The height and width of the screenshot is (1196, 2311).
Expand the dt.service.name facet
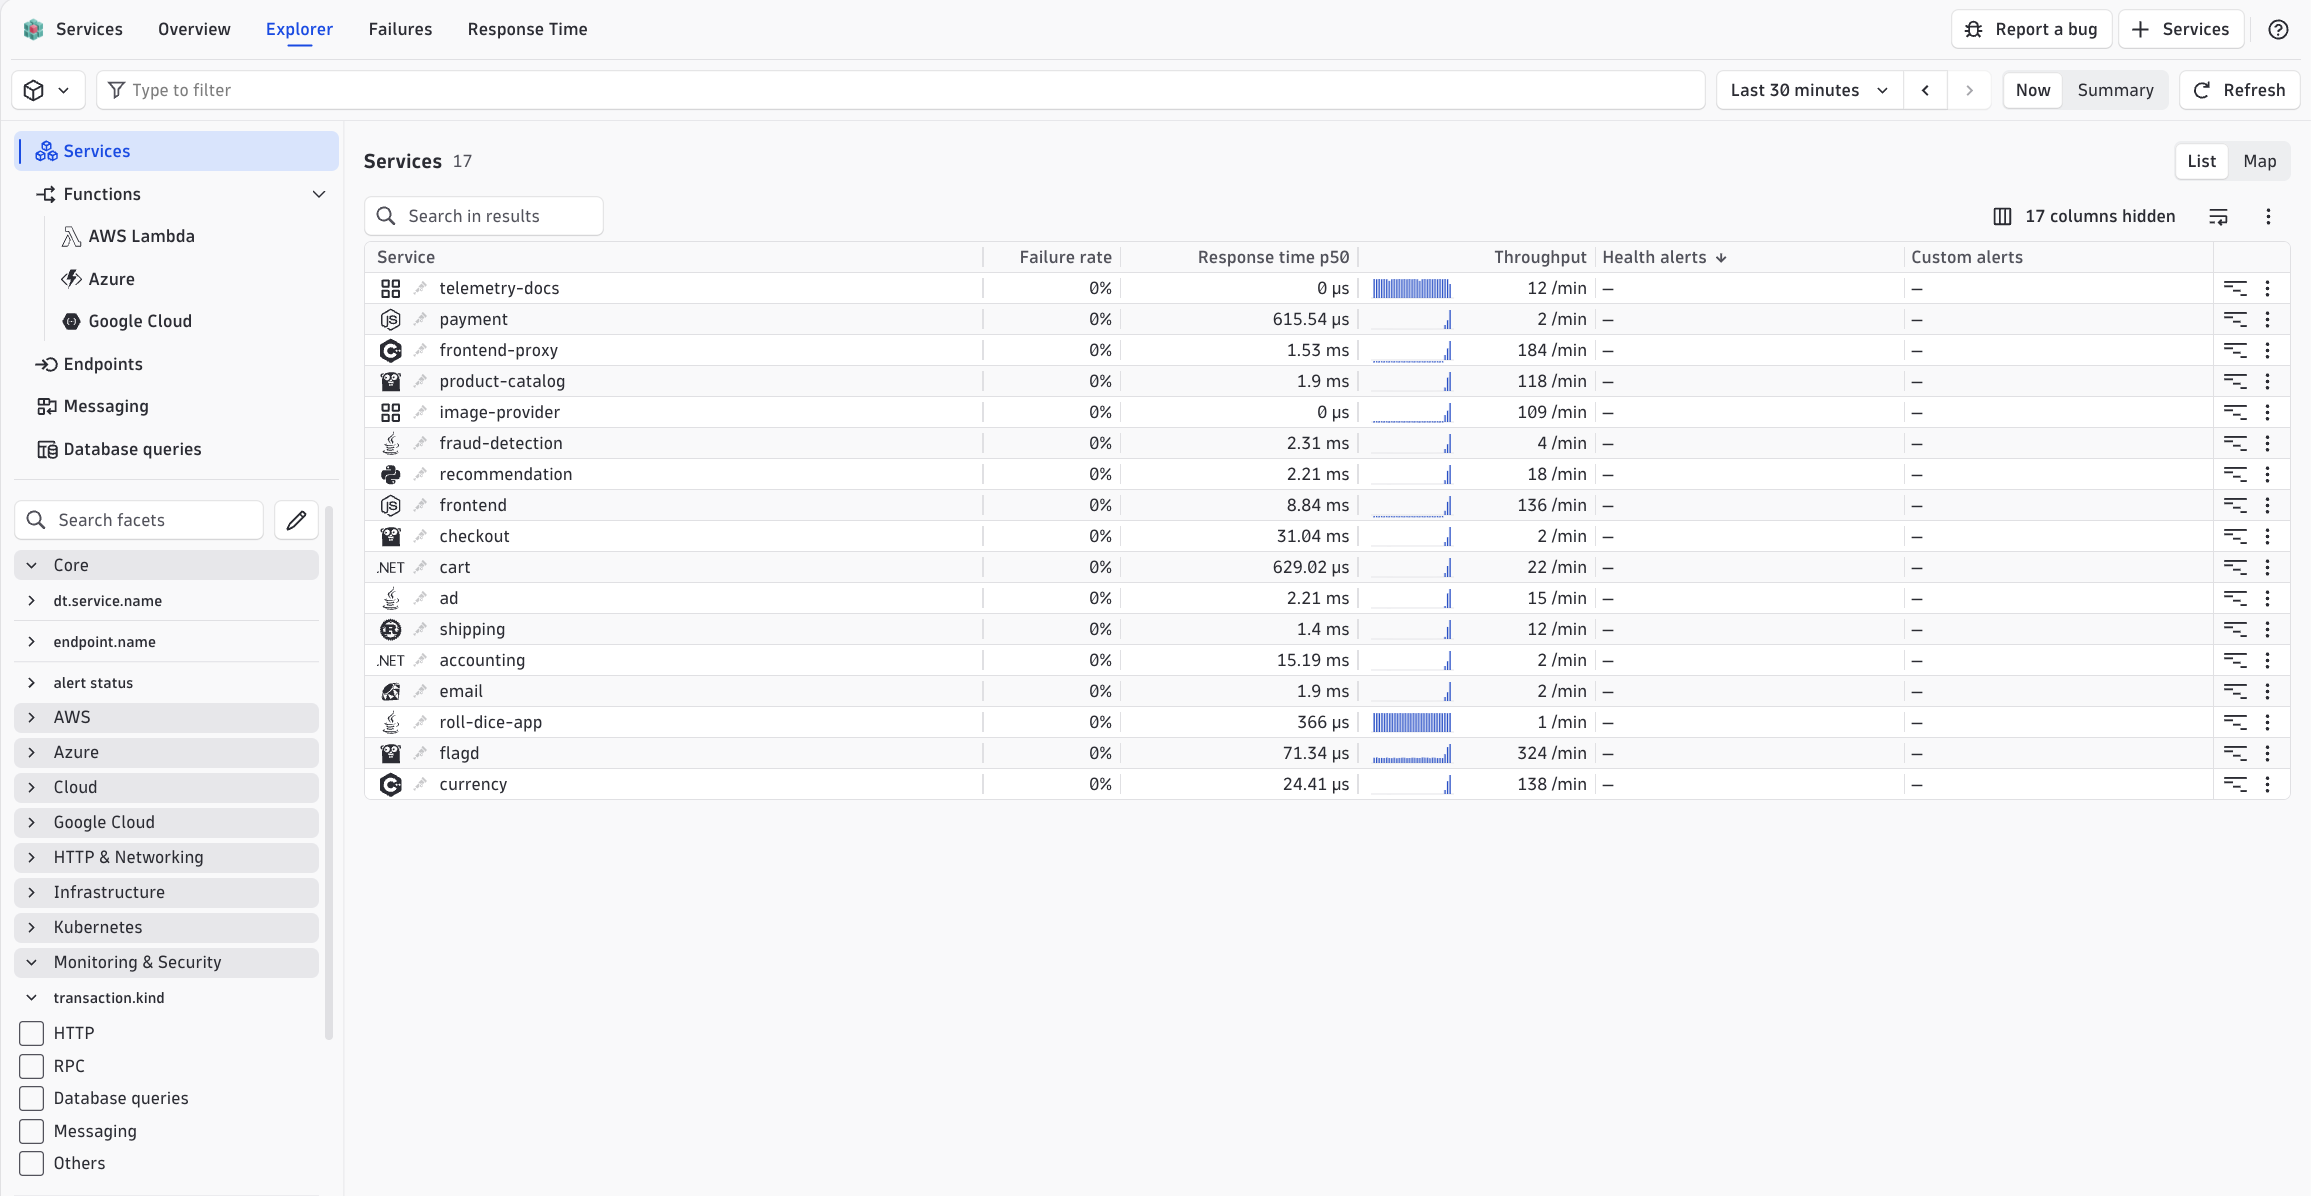(31, 601)
